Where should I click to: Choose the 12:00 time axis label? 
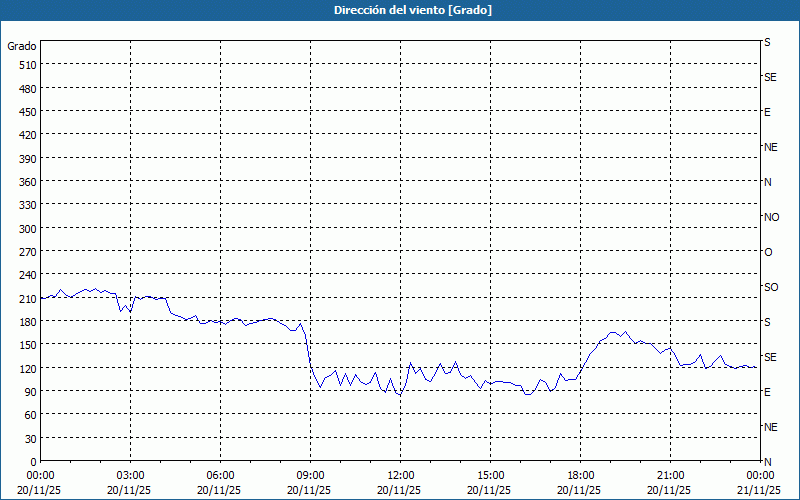click(400, 475)
